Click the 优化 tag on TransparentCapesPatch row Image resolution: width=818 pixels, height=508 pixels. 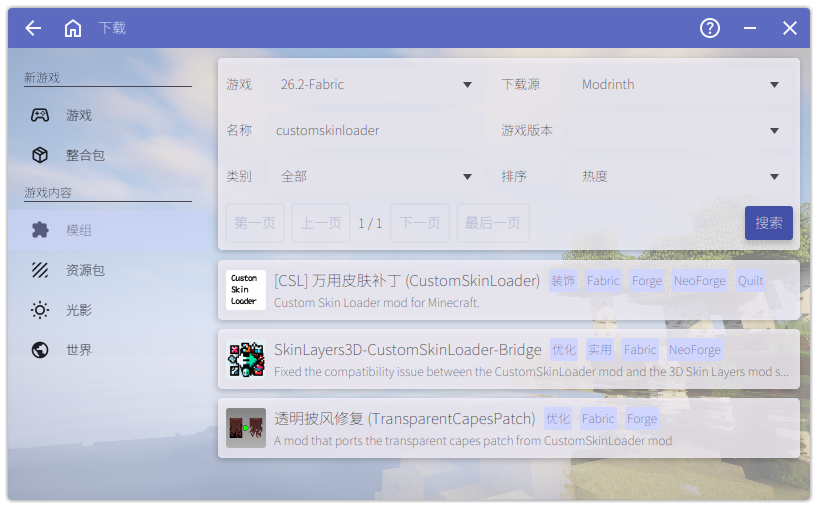click(x=558, y=418)
